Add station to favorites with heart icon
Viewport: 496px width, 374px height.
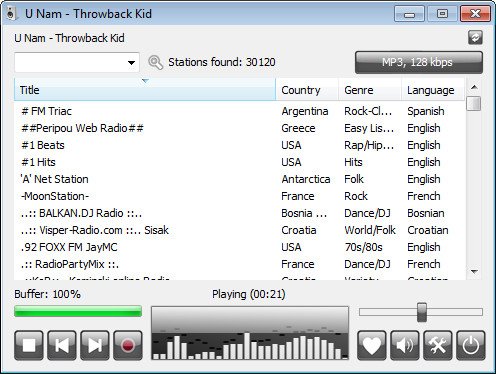(372, 345)
